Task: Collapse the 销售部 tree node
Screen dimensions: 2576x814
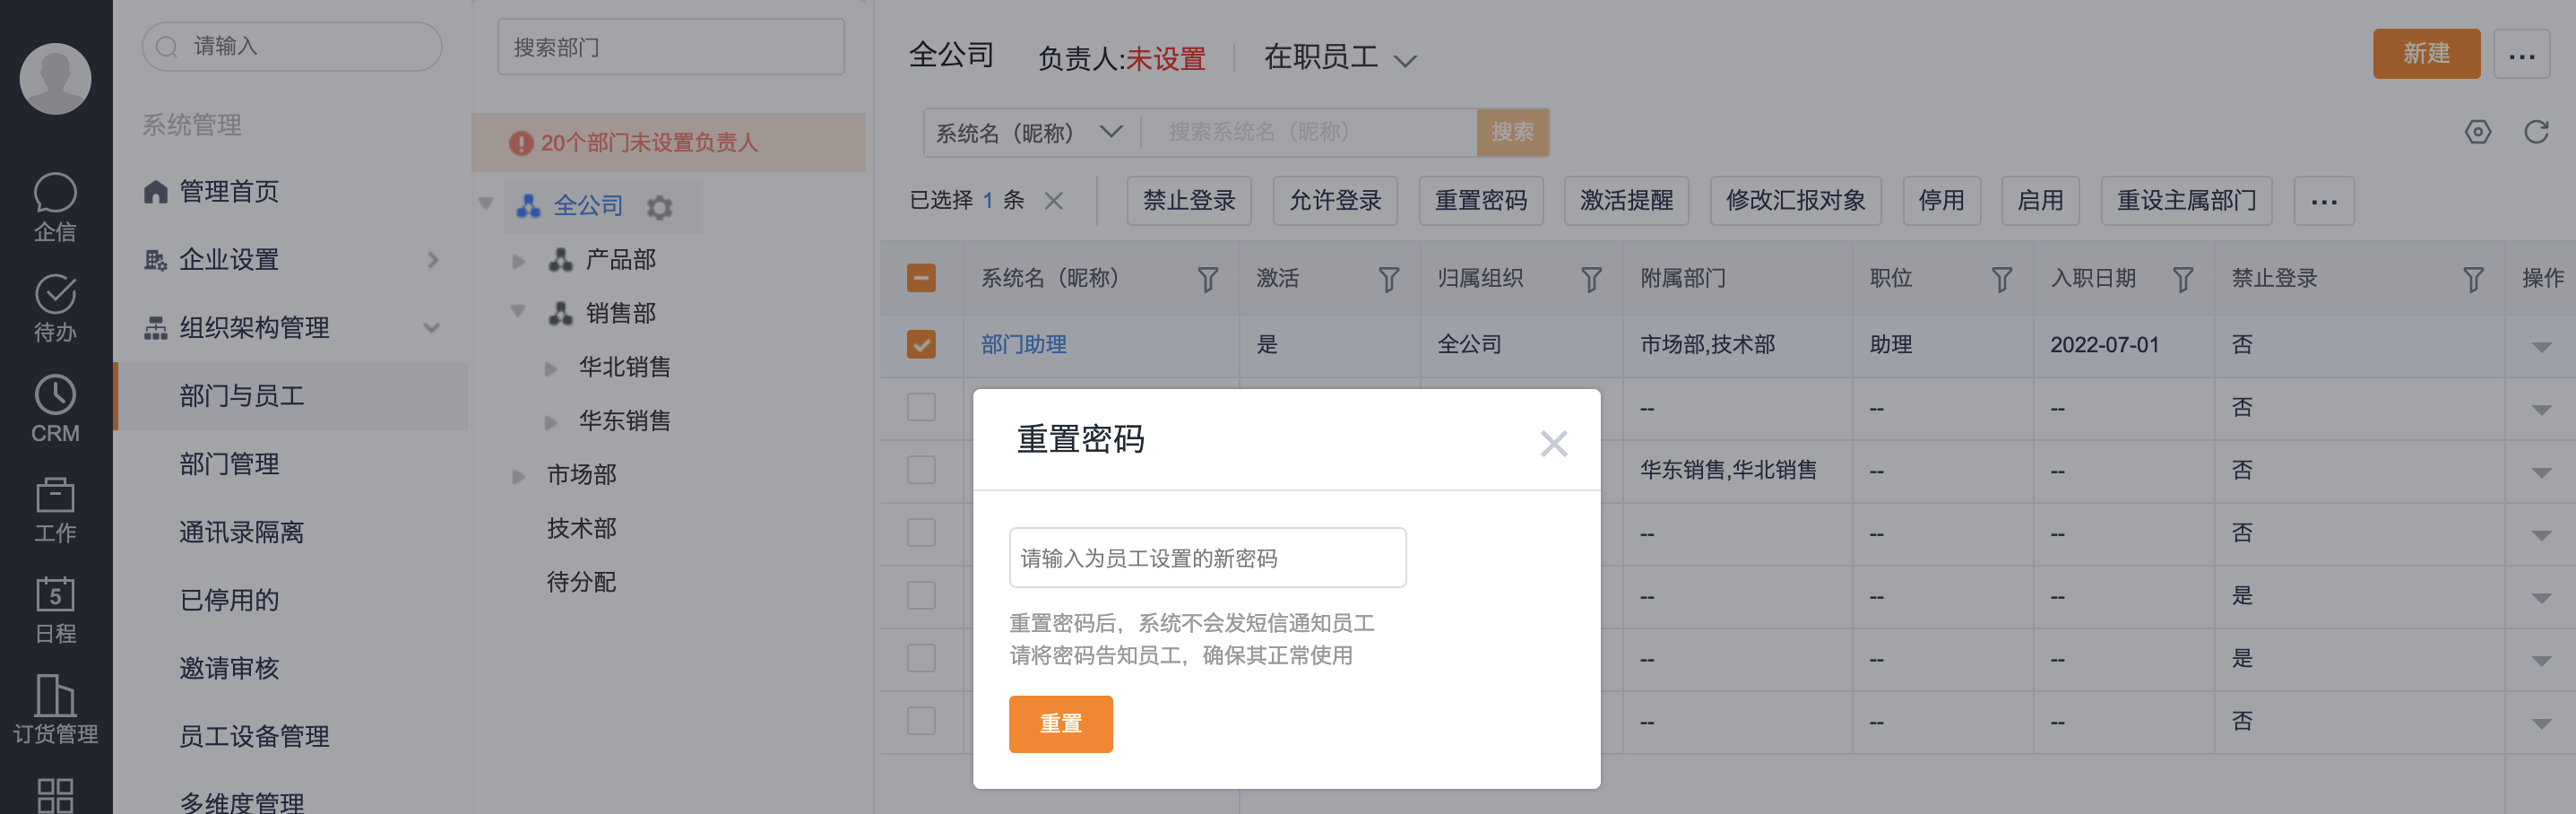Action: coord(518,312)
